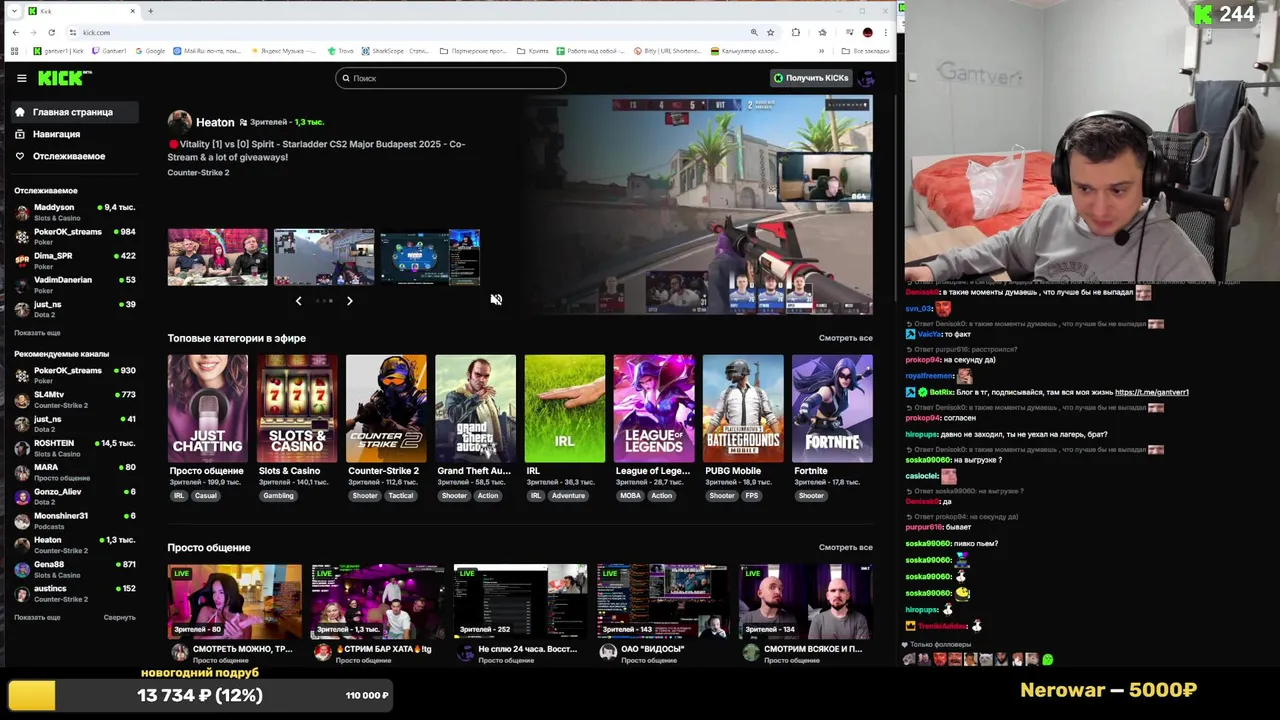Open the Fortnite category card
Viewport: 1280px width, 720px height.
coord(832,408)
